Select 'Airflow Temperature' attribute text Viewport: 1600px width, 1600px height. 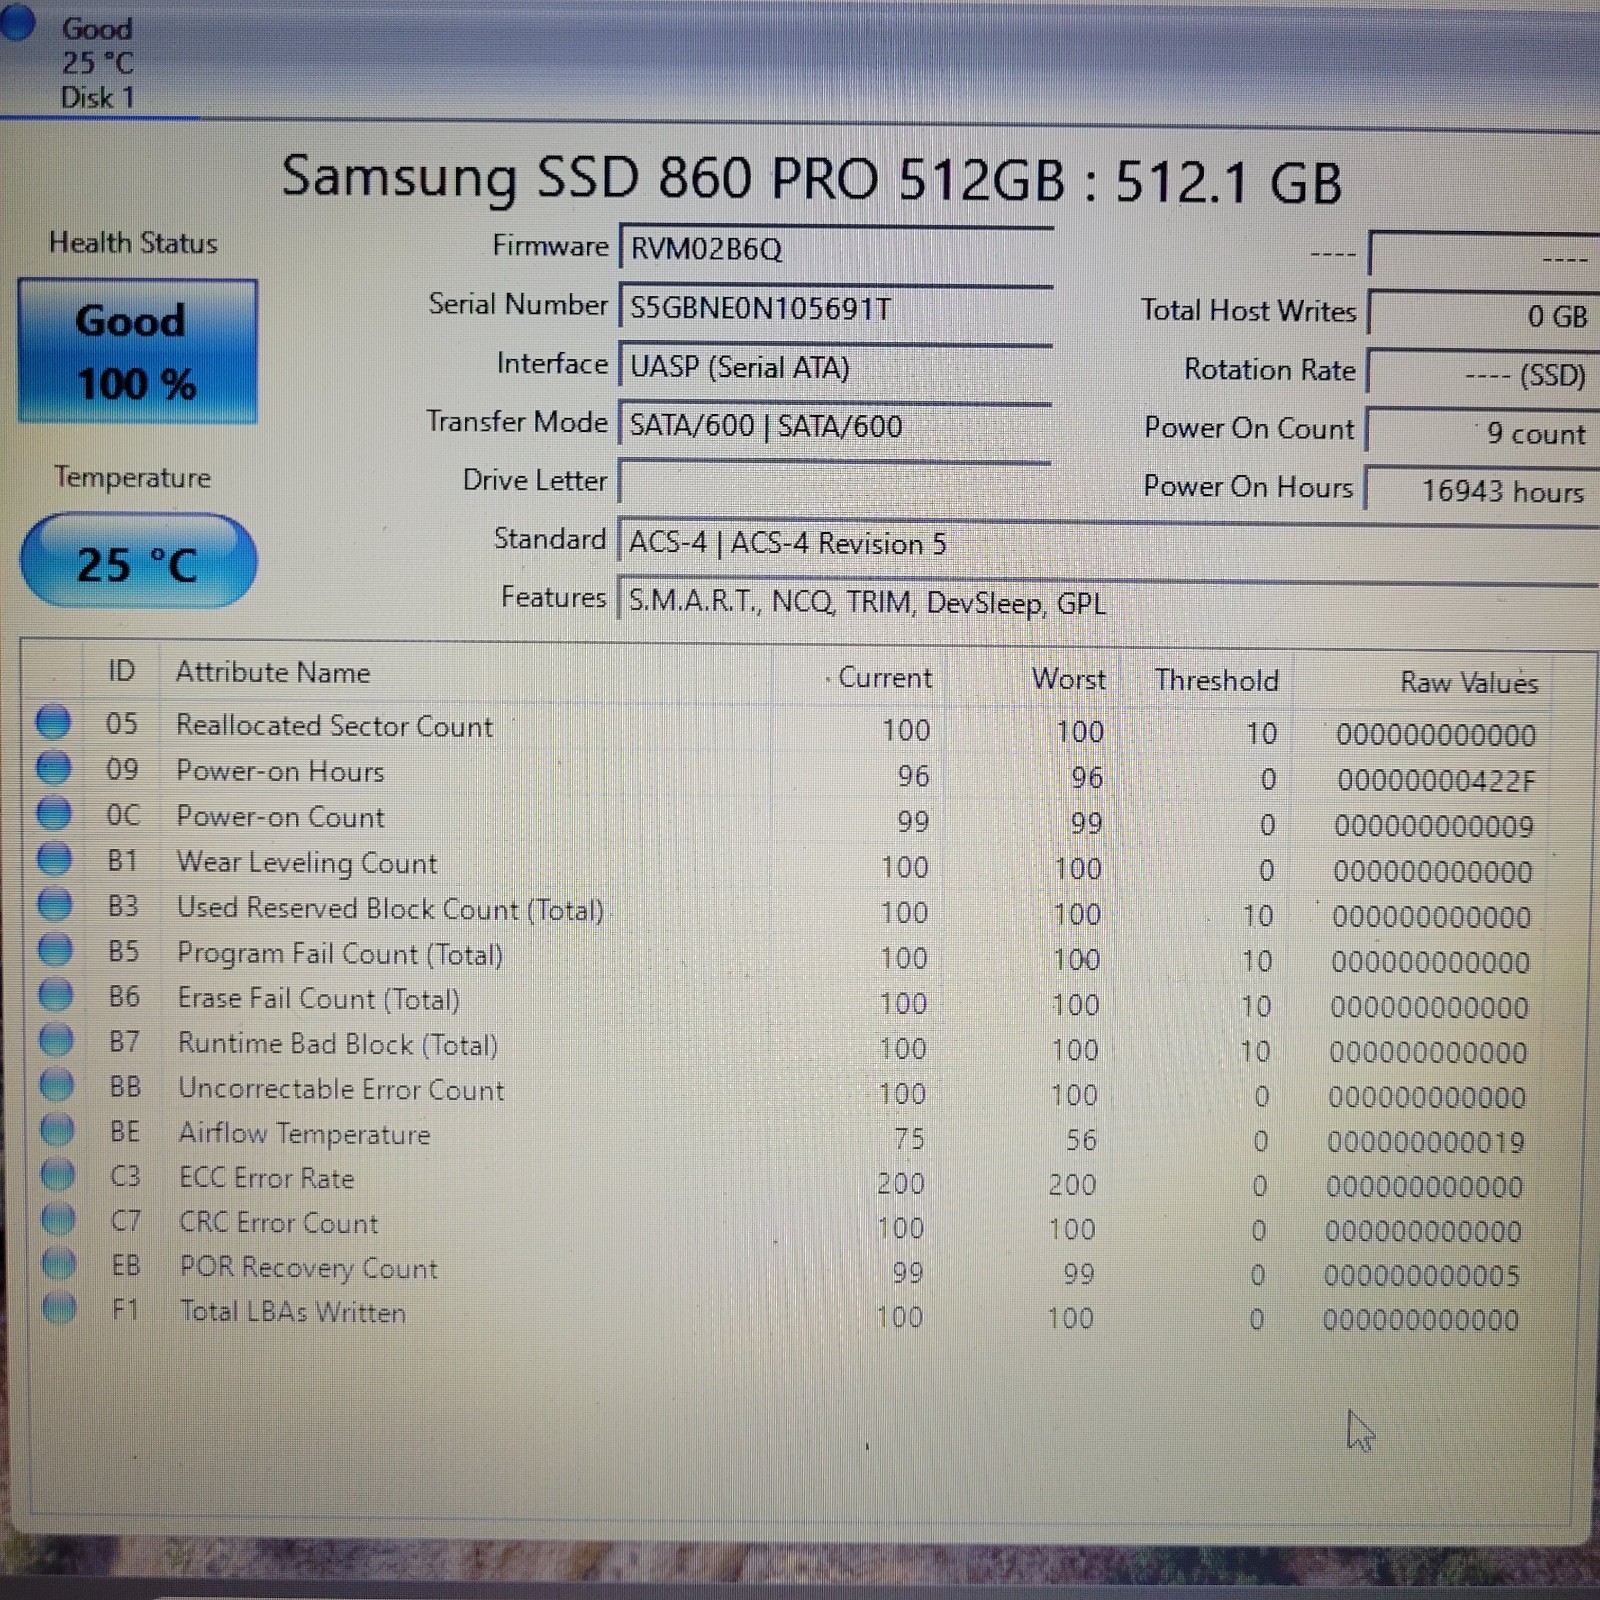click(304, 1134)
